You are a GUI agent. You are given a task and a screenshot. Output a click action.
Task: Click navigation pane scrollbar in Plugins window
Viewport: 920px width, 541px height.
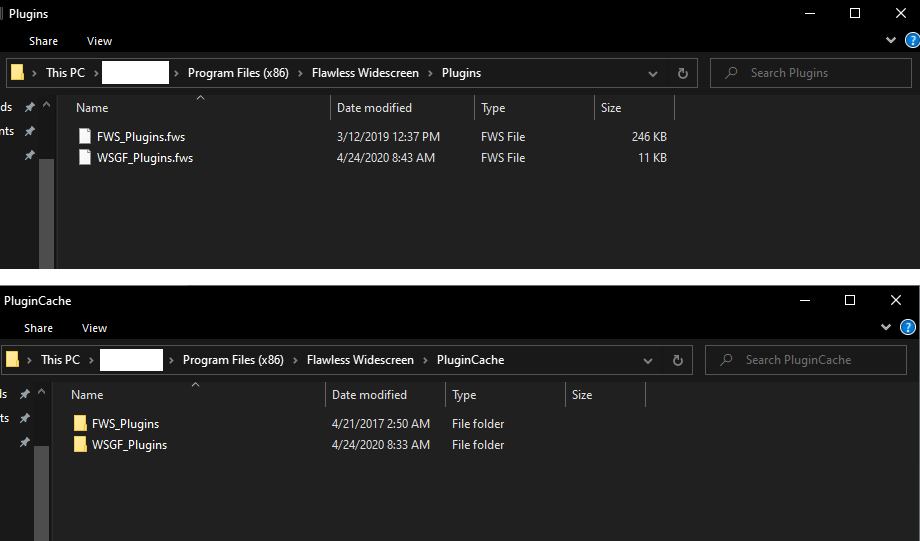(x=46, y=210)
